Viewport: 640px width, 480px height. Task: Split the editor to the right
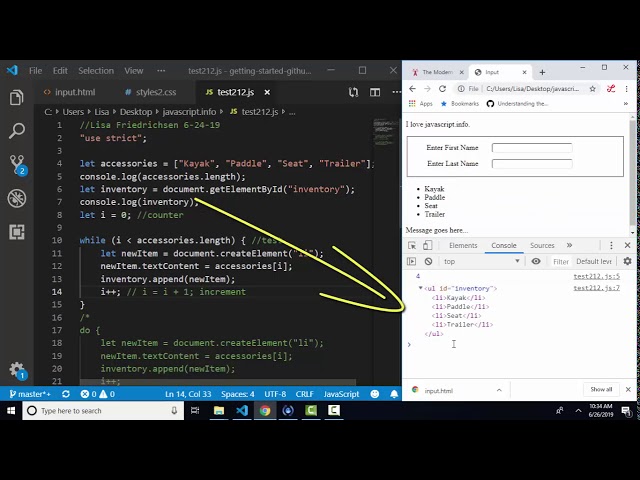click(x=375, y=92)
